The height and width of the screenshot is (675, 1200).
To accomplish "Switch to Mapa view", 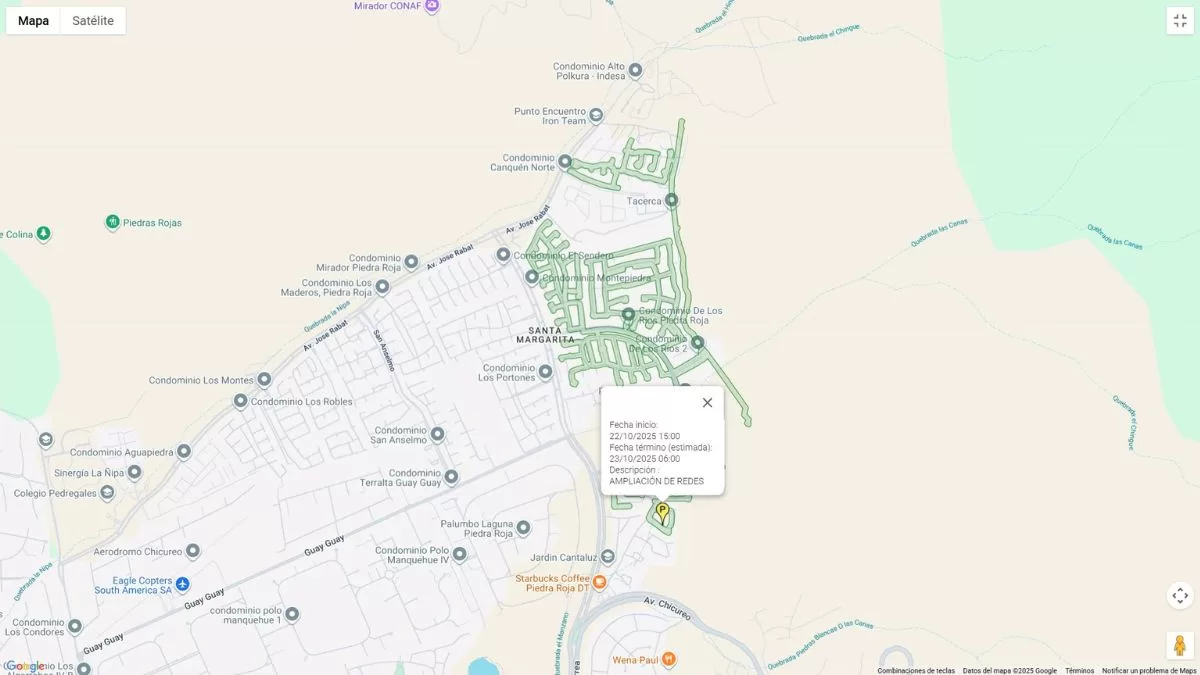I will tap(33, 21).
